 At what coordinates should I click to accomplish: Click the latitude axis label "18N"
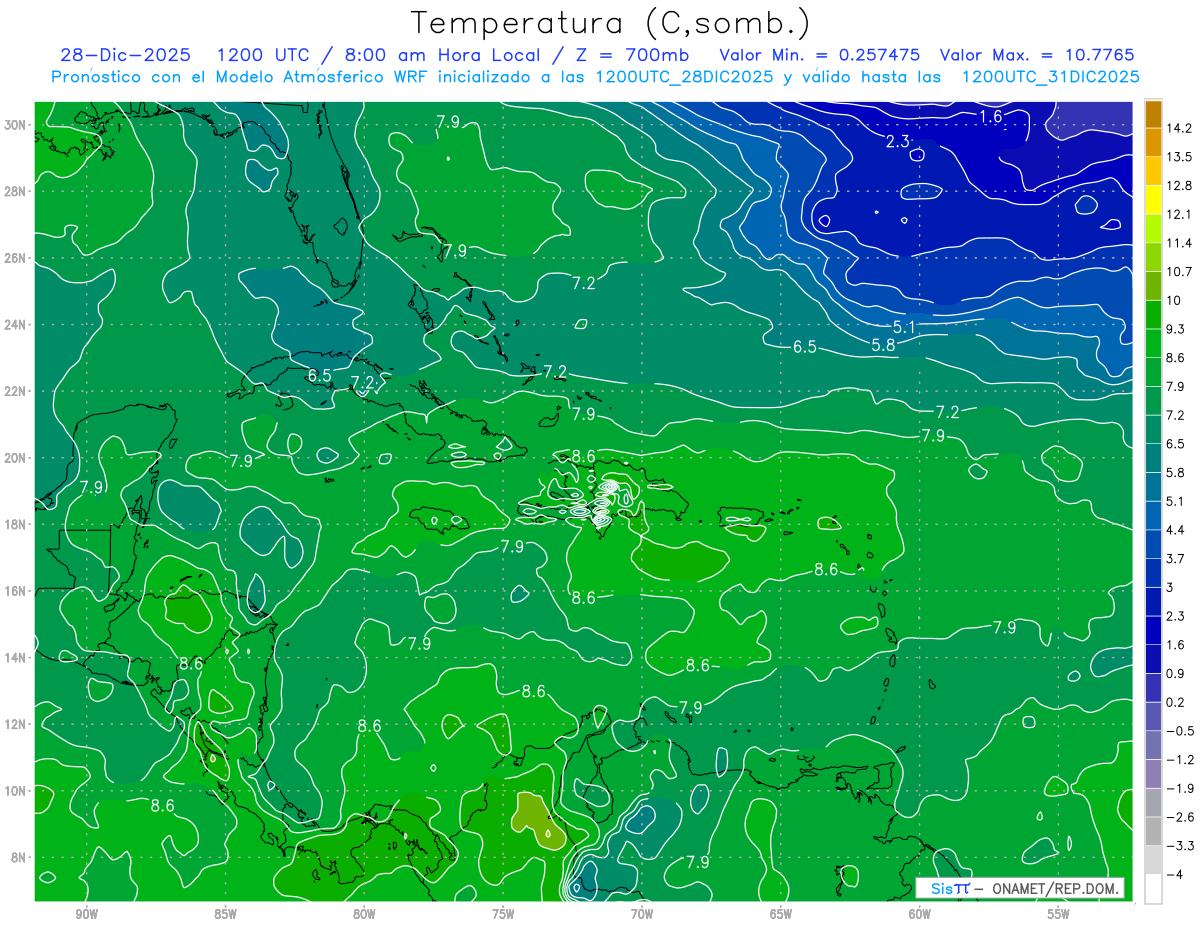coord(17,524)
